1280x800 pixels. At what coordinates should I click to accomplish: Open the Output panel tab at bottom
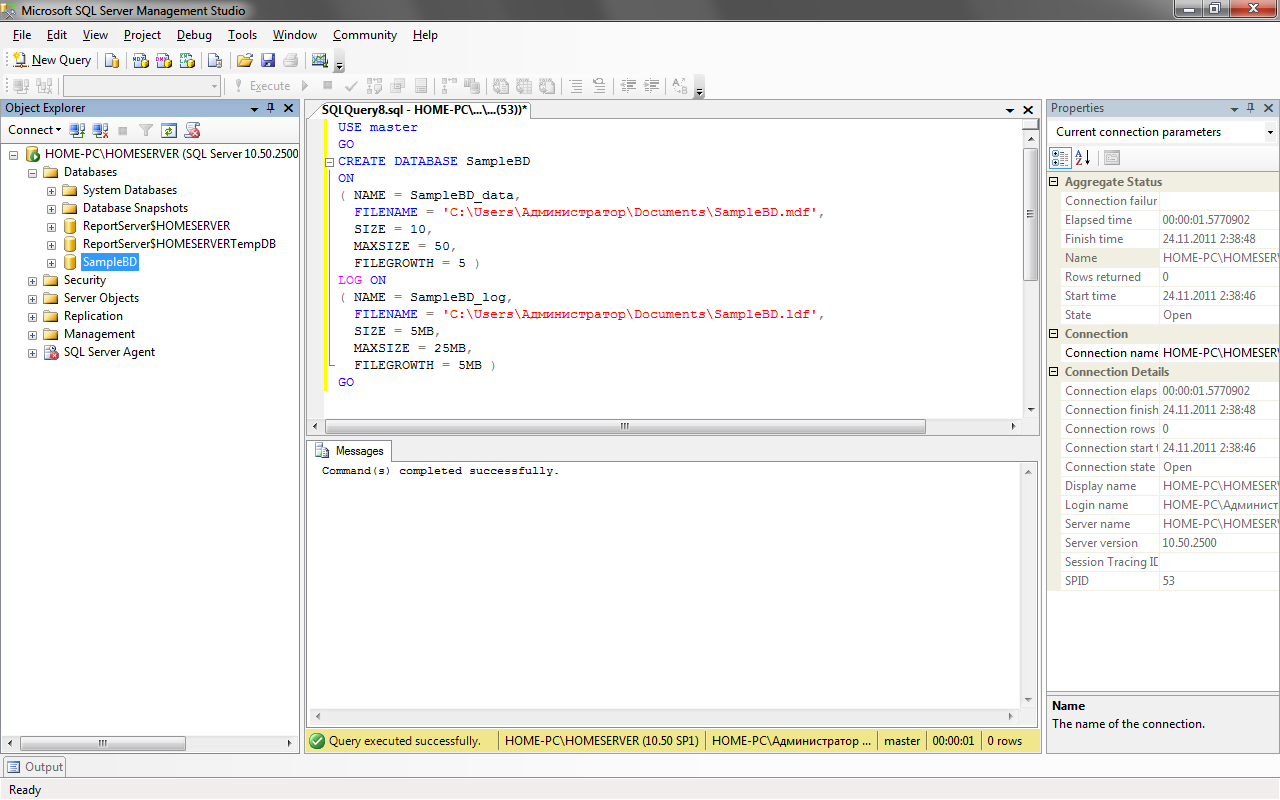coord(35,767)
